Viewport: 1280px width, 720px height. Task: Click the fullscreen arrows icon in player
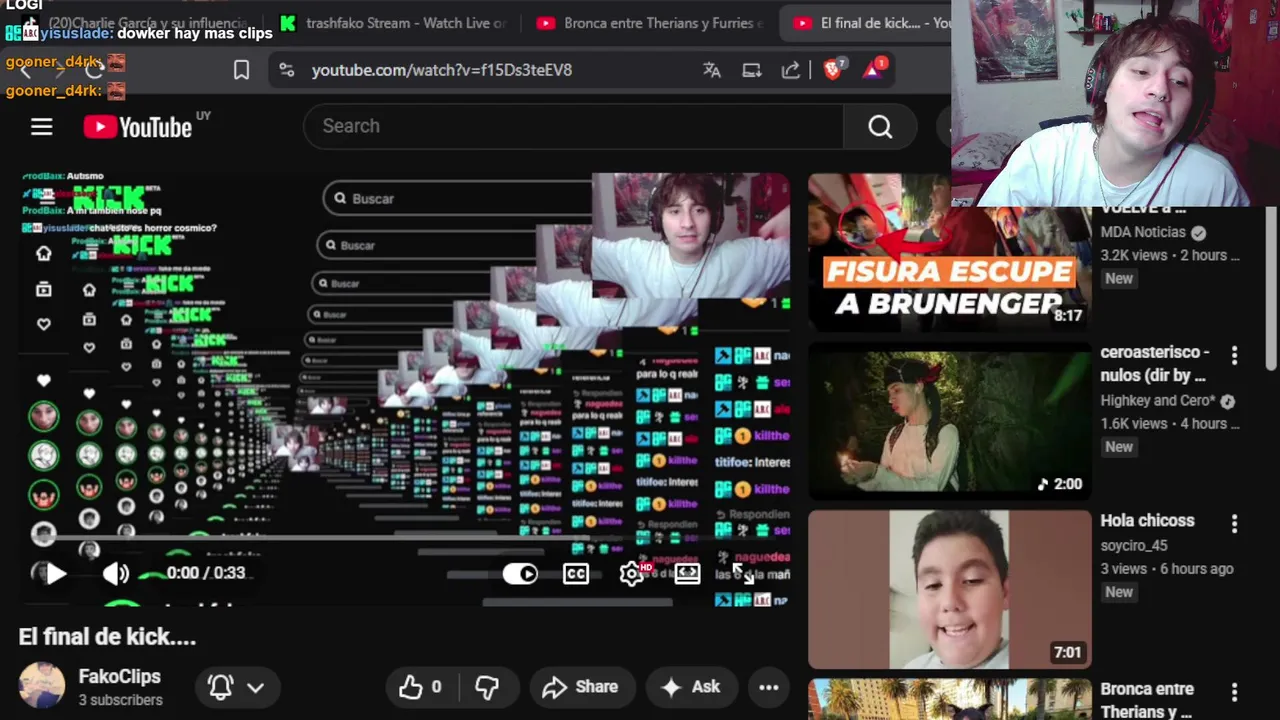tap(743, 573)
